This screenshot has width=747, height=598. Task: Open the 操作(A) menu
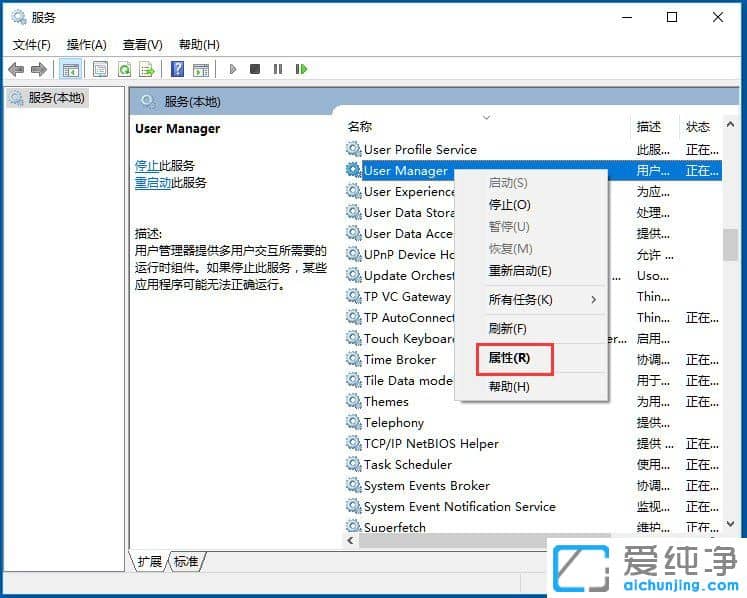coord(87,45)
